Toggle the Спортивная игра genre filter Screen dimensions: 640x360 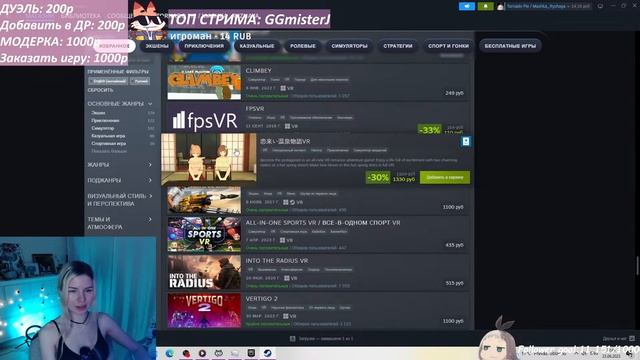[109, 144]
